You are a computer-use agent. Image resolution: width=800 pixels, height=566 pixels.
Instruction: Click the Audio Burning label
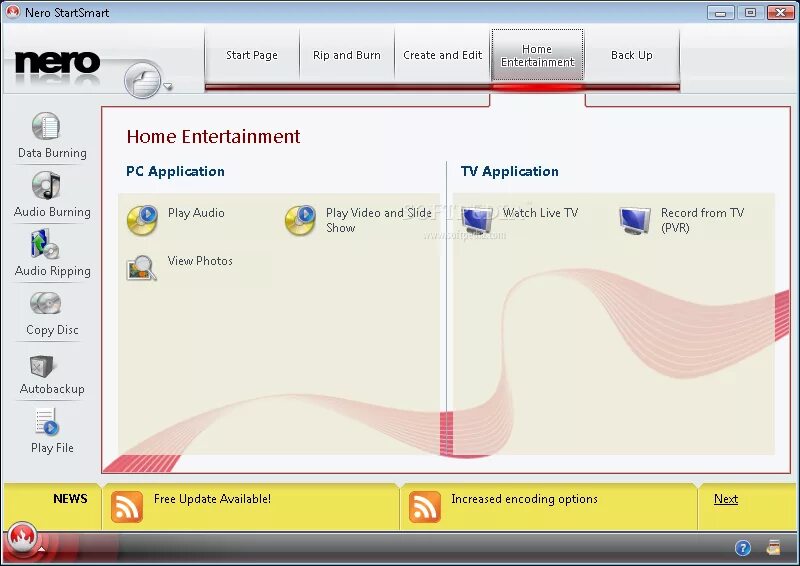pos(52,212)
